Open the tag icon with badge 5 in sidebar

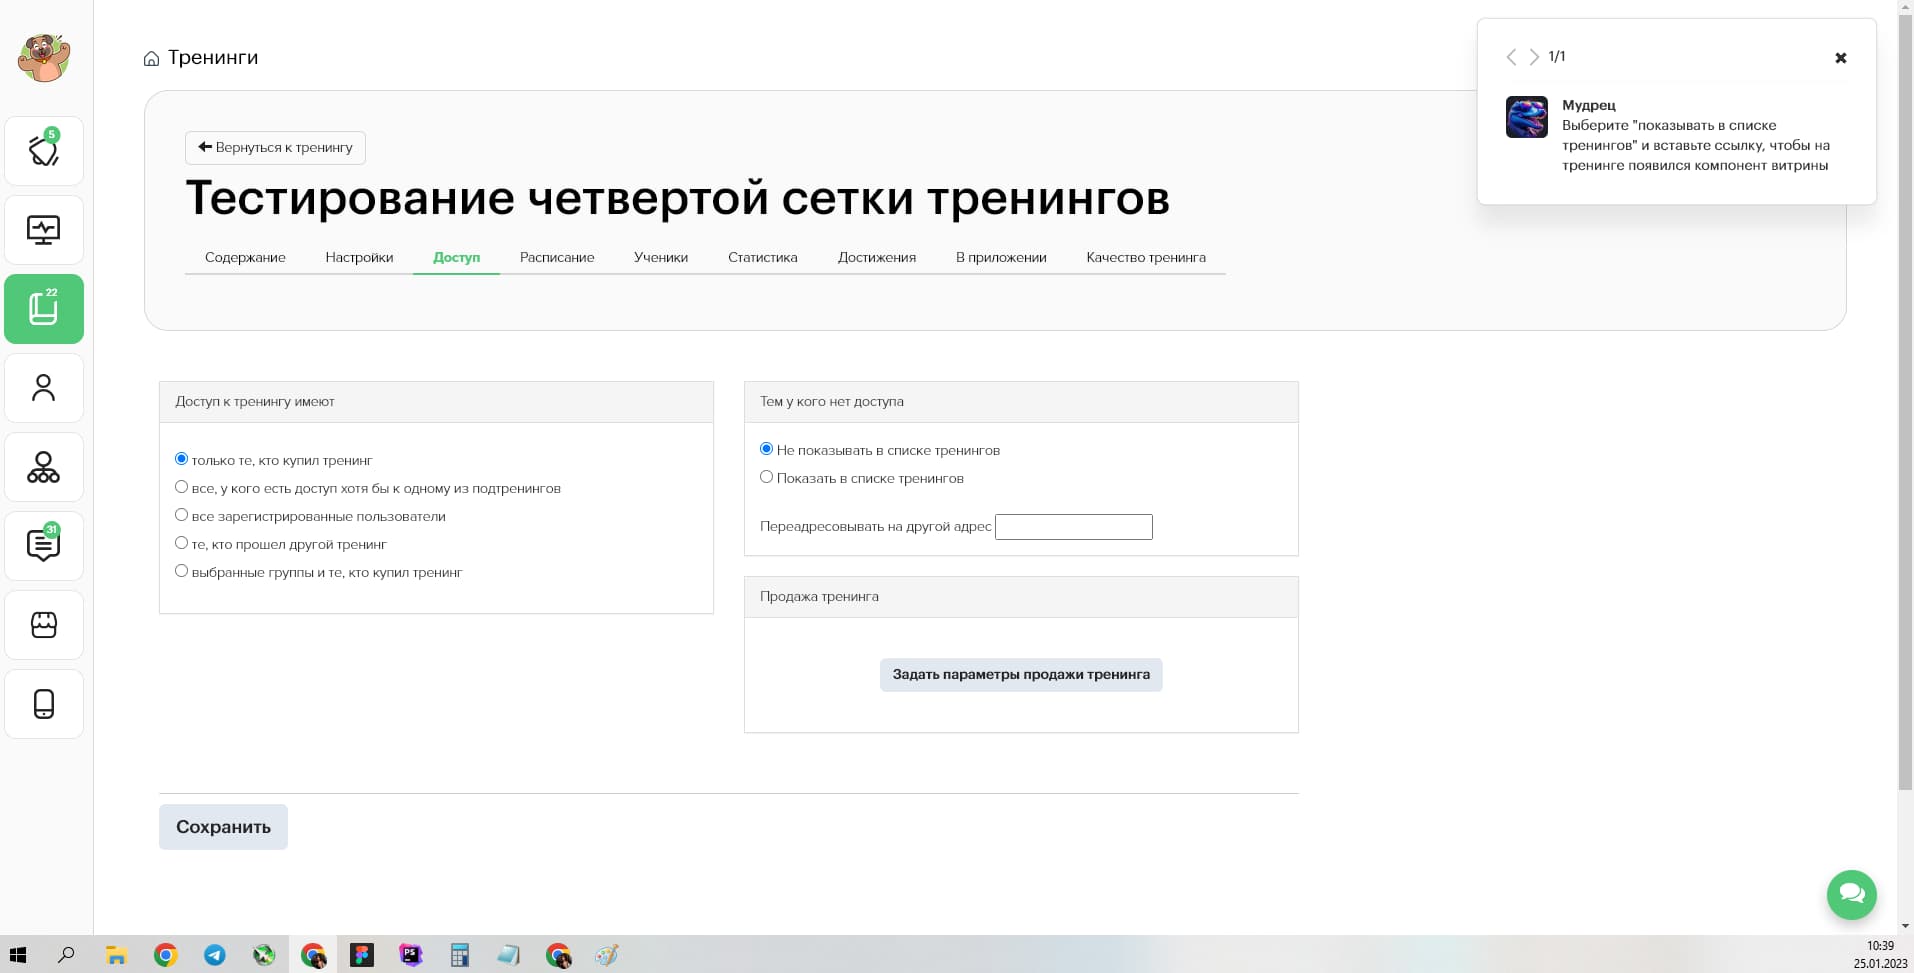[44, 151]
